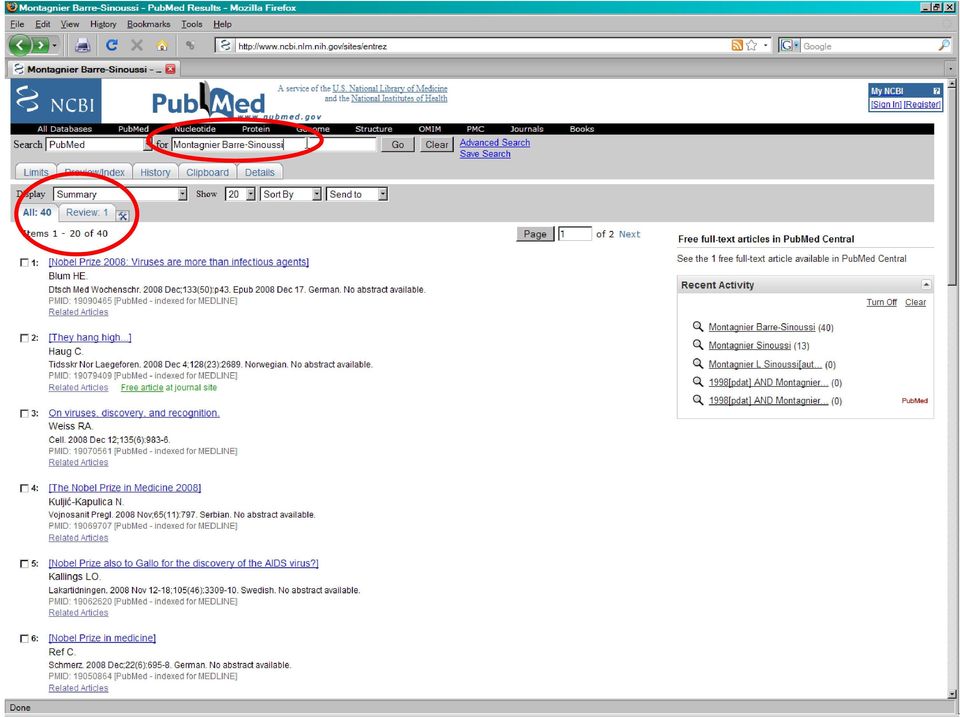Click the PubMed logo banner
Screen dimensions: 960x718
tap(208, 101)
